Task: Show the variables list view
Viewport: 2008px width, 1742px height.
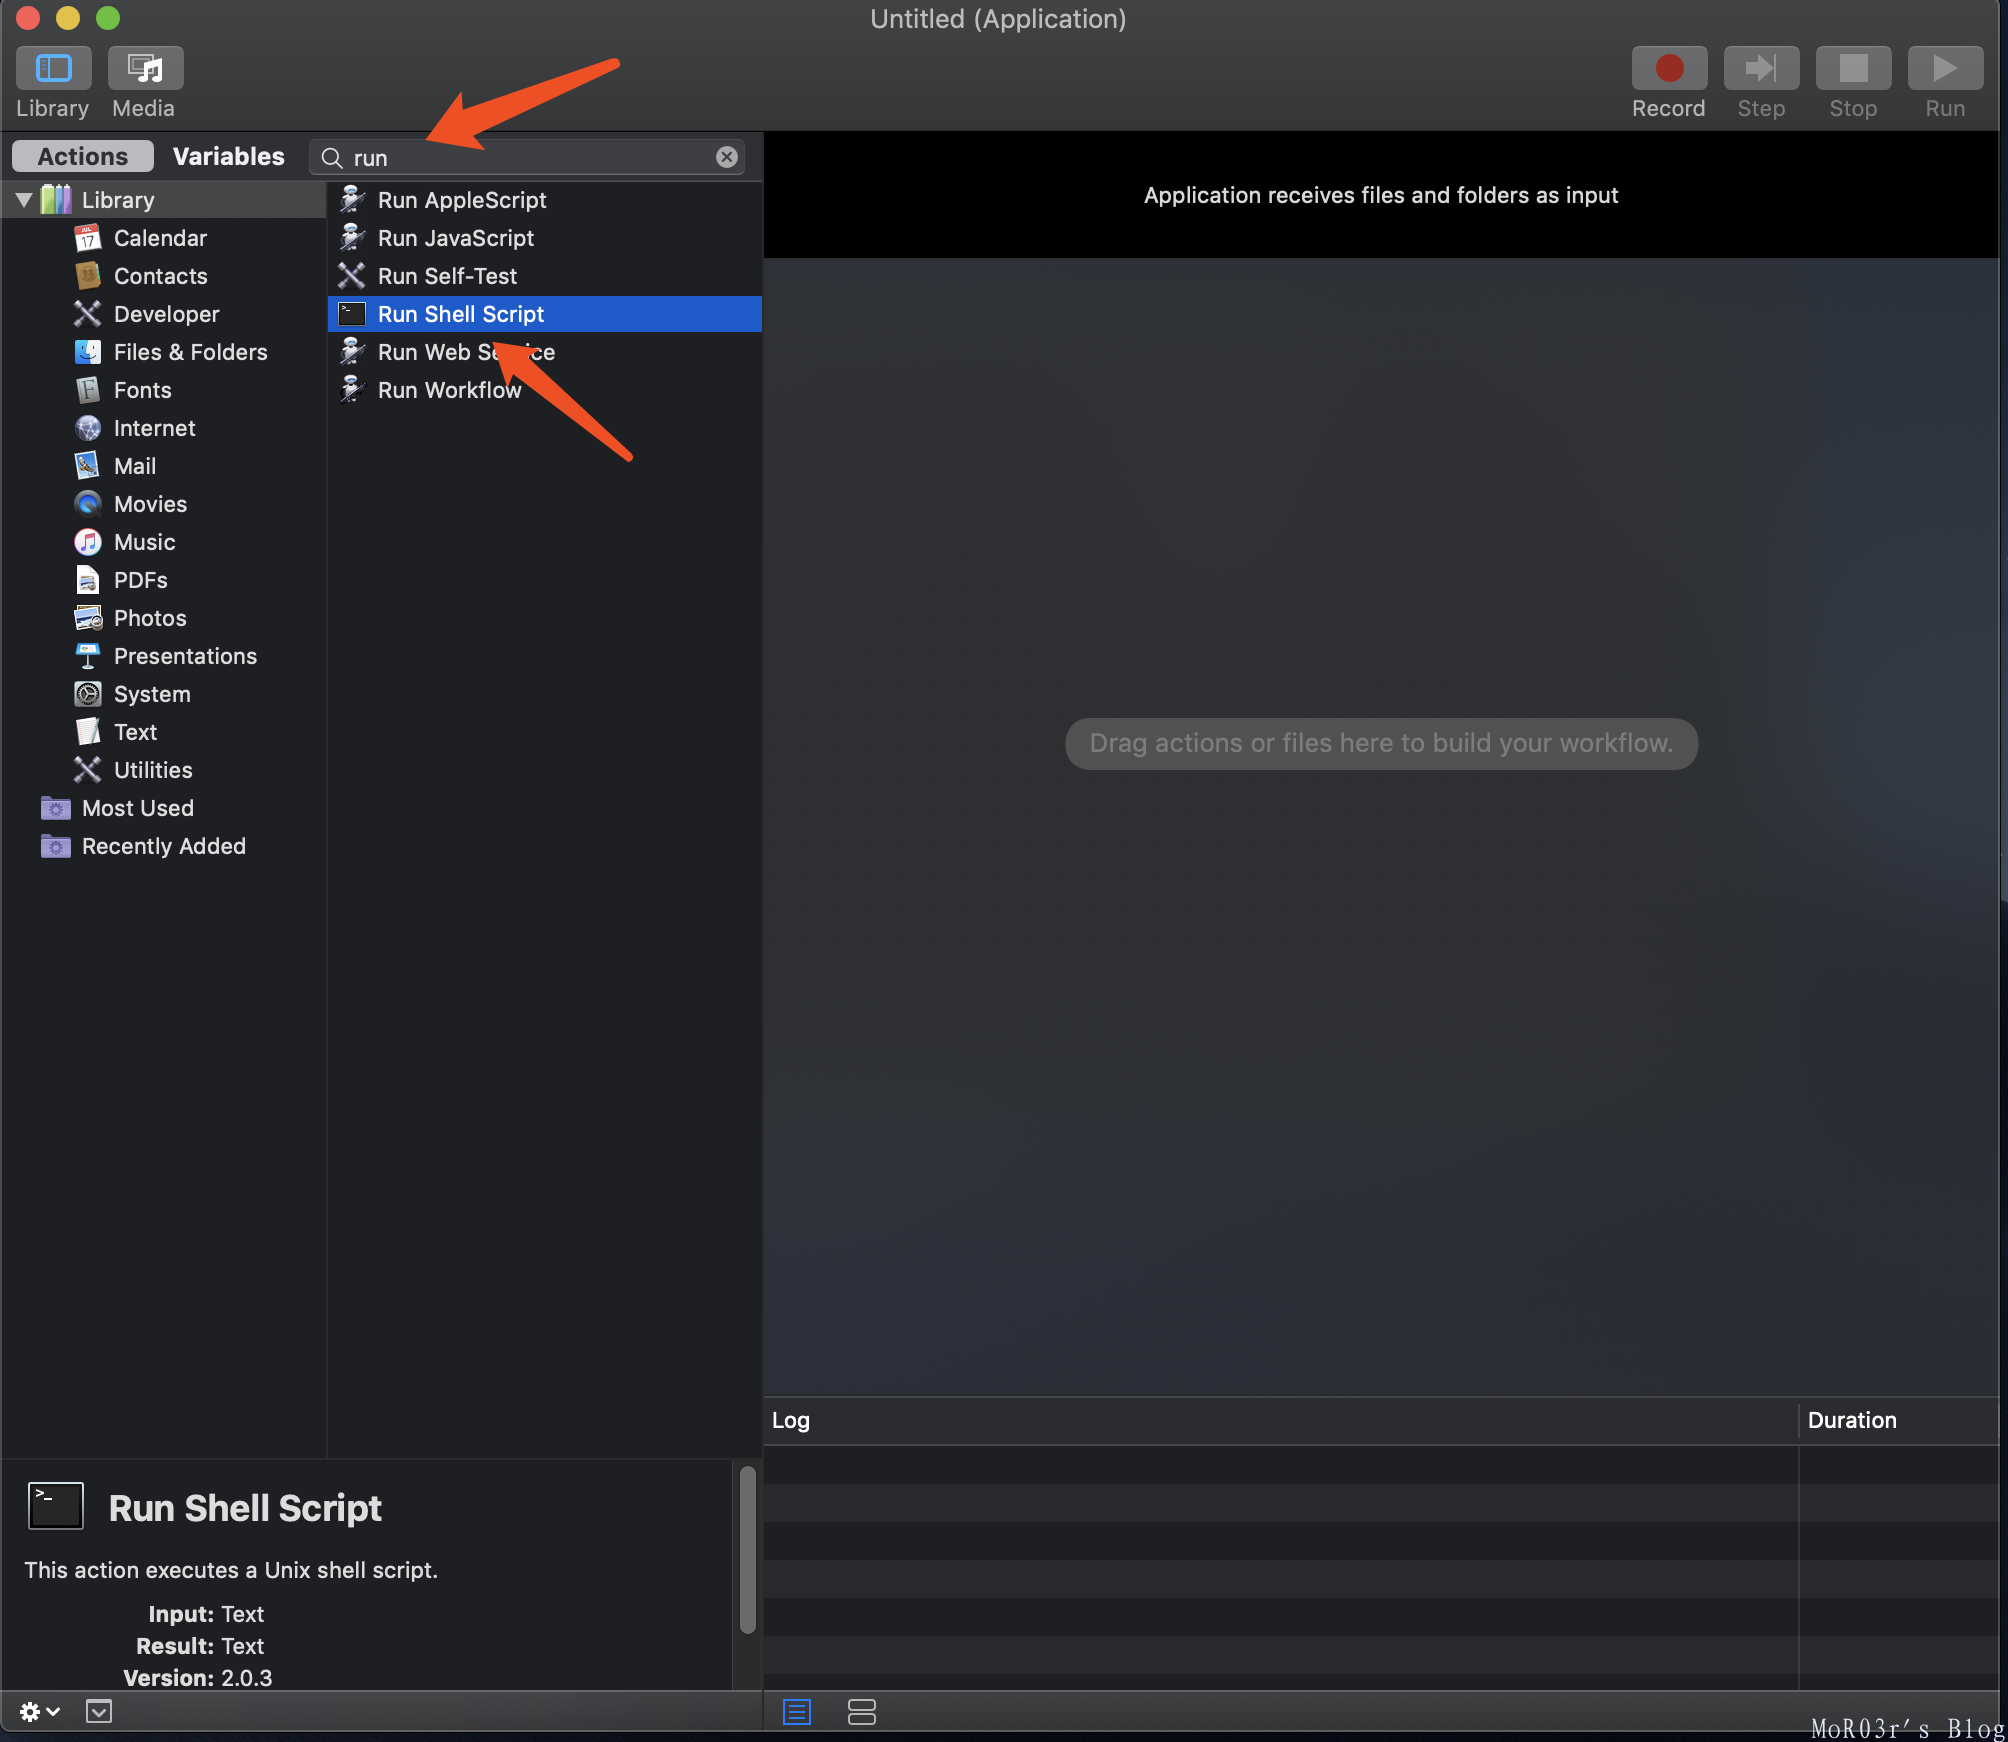Action: point(861,1712)
